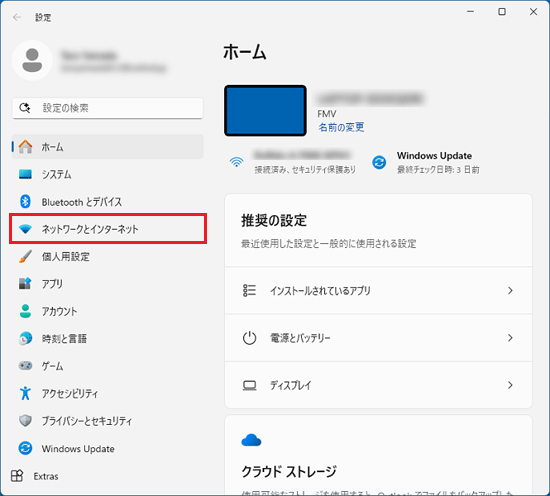Open the インストールされているアプリ row
The height and width of the screenshot is (496, 550).
click(x=378, y=290)
